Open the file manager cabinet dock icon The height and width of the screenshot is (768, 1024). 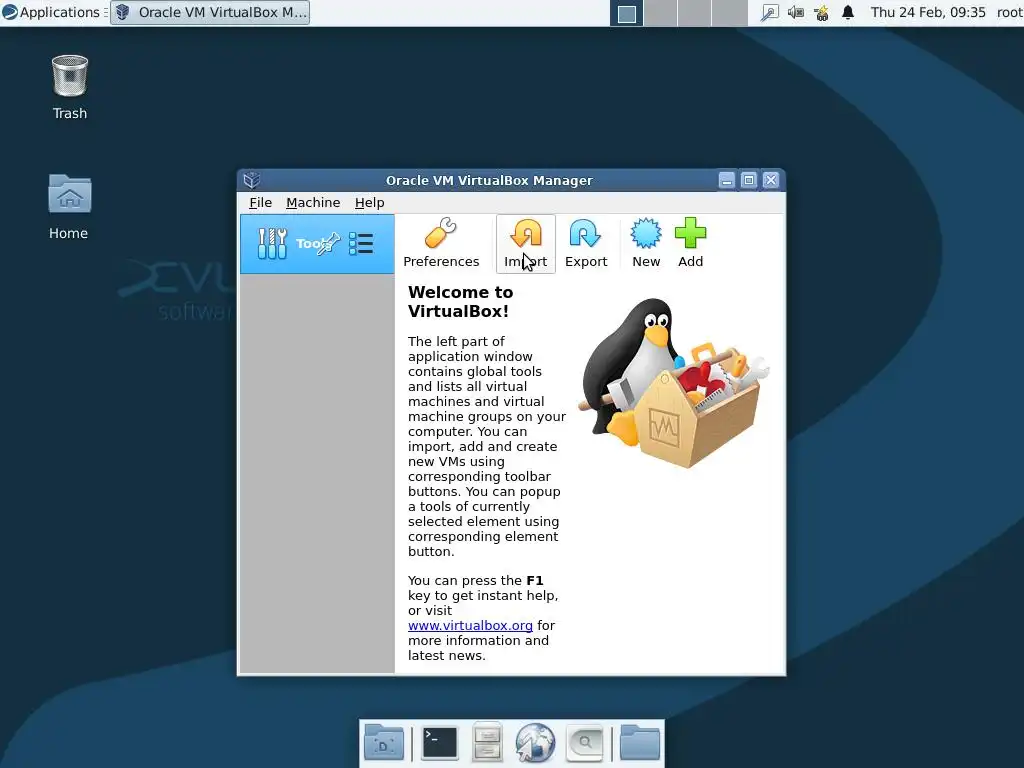[x=487, y=743]
